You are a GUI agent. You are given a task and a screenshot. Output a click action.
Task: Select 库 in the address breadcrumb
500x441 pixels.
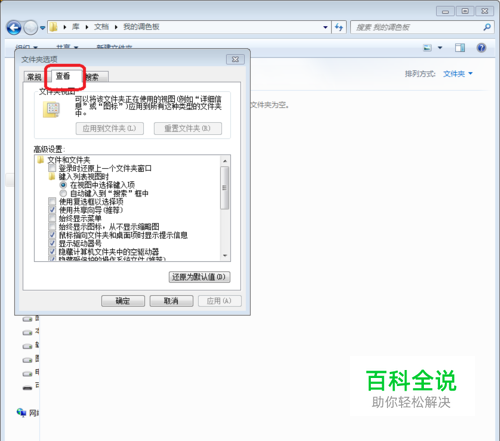[76, 27]
